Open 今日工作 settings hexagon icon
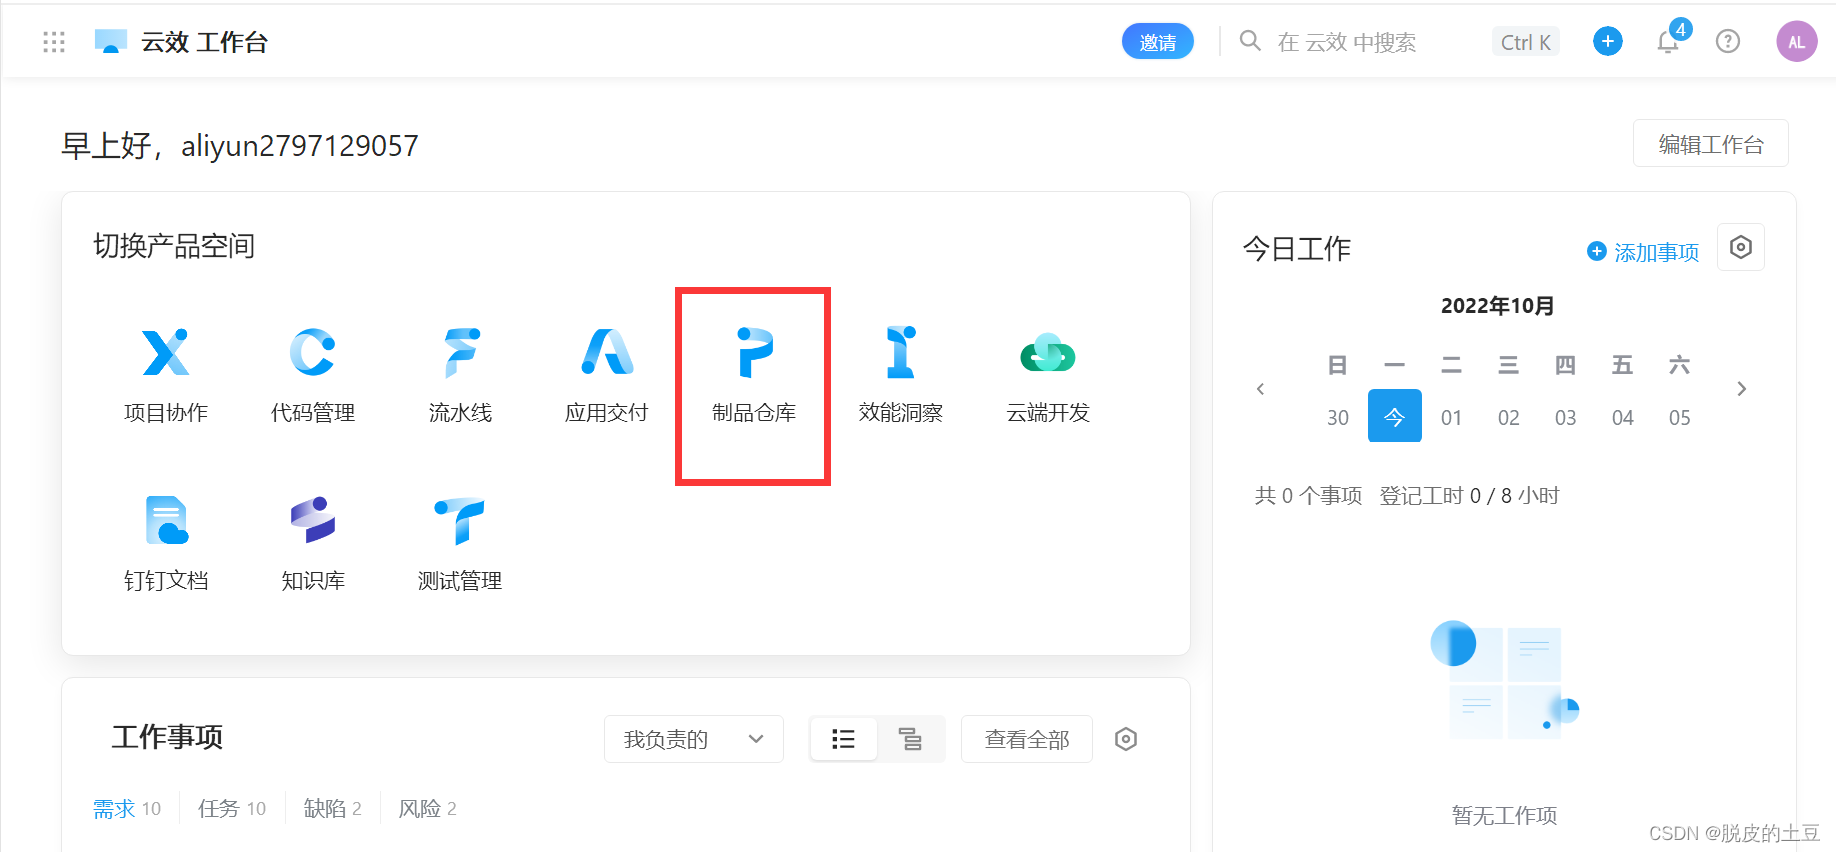Screen dimensions: 1836x852 pos(1741,247)
